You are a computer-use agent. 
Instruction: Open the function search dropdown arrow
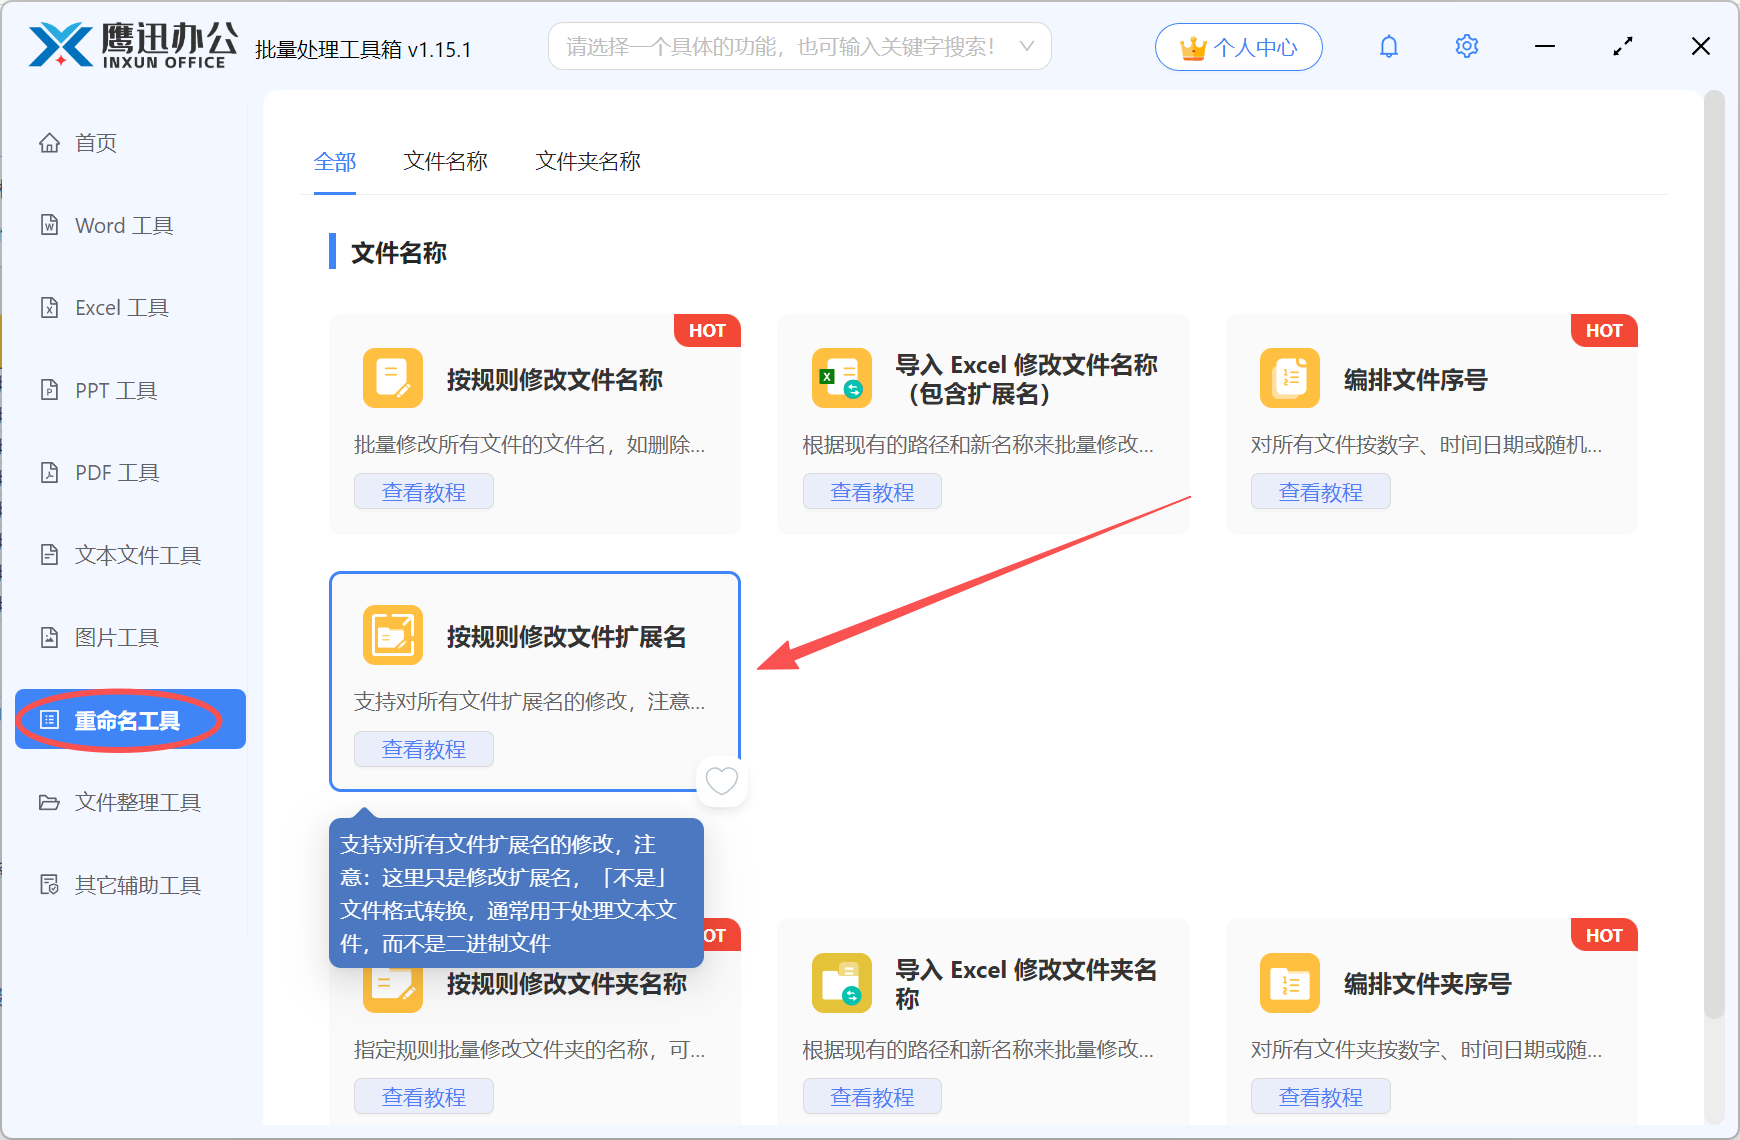tap(1026, 46)
